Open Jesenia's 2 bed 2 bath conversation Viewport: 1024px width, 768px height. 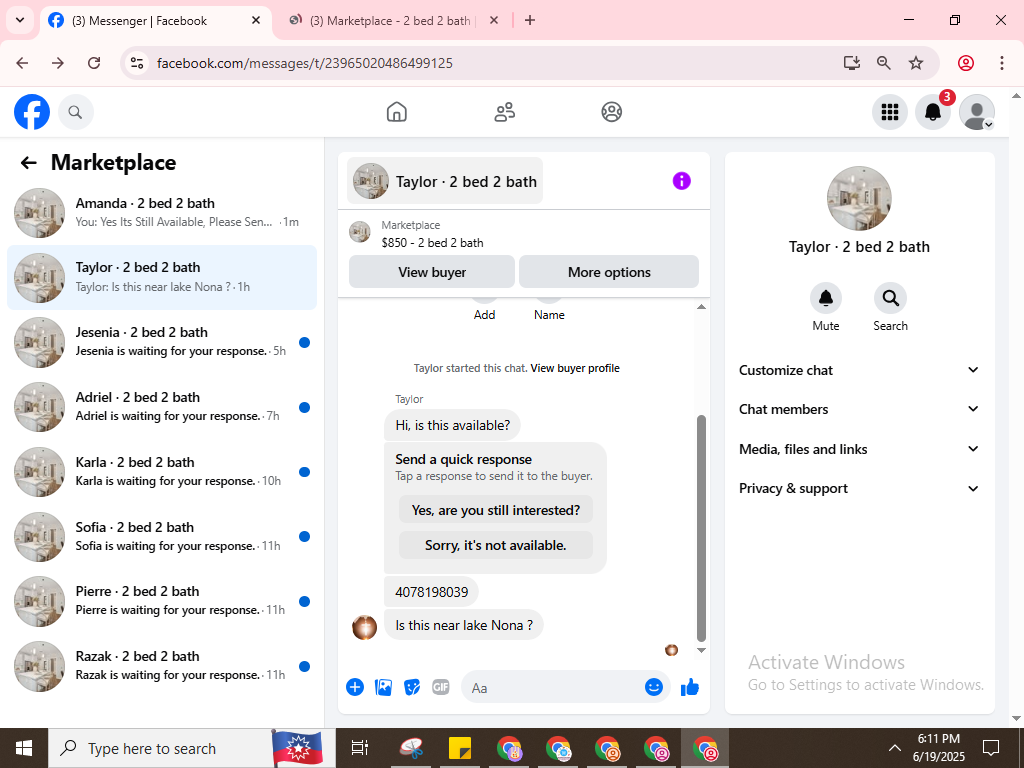(162, 342)
